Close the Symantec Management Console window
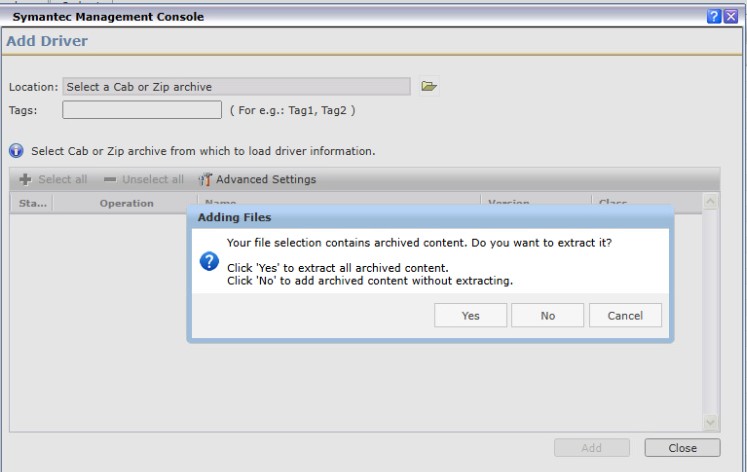Screen dimensions: 747x472 pyautogui.click(x=731, y=16)
